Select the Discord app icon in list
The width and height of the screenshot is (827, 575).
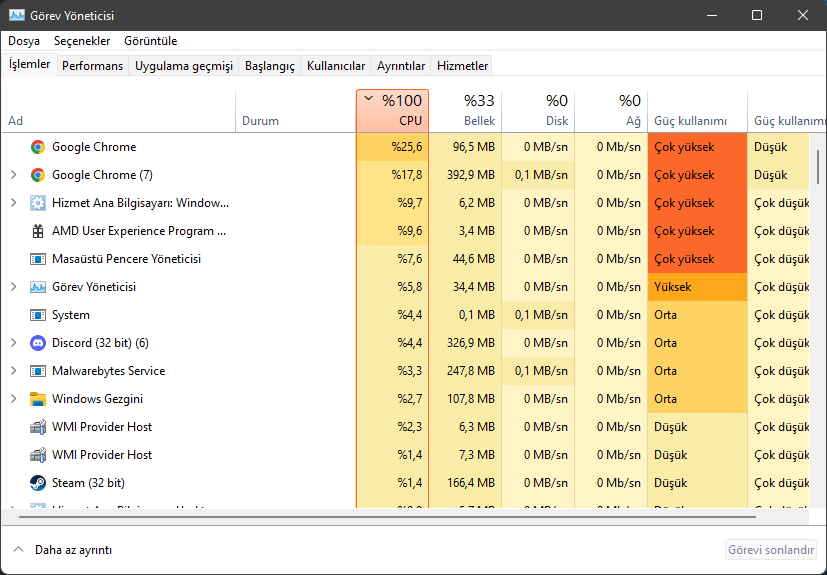pos(37,343)
